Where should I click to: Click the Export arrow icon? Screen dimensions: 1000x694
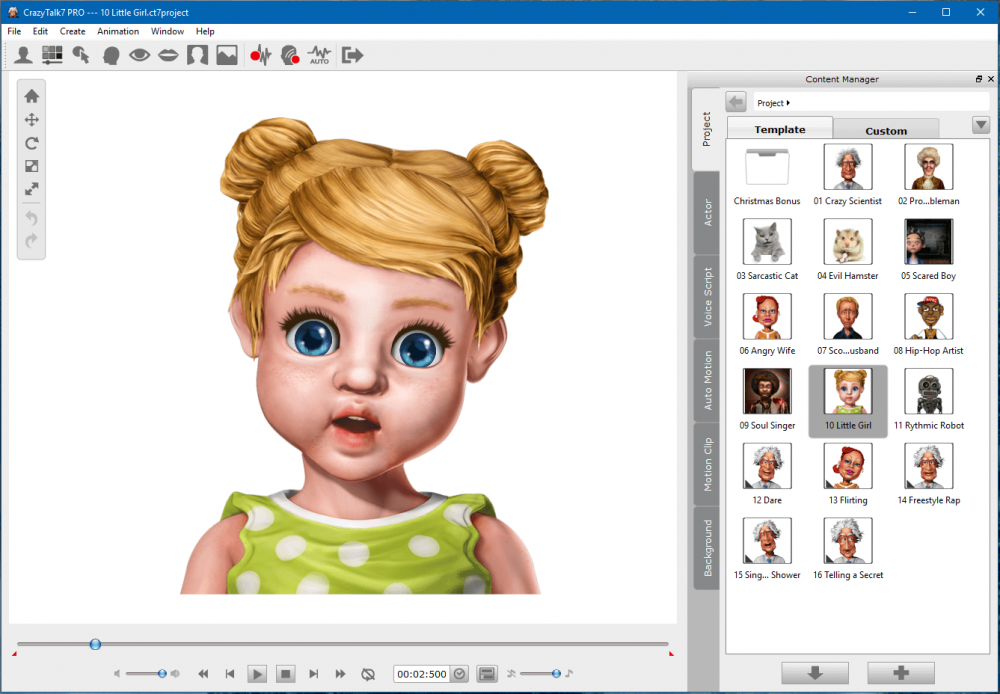352,56
